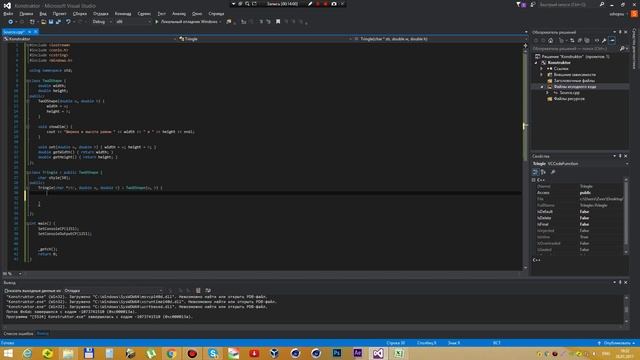640x360 pixels.
Task: Click the Save file toolbar icon
Action: click(x=51, y=22)
